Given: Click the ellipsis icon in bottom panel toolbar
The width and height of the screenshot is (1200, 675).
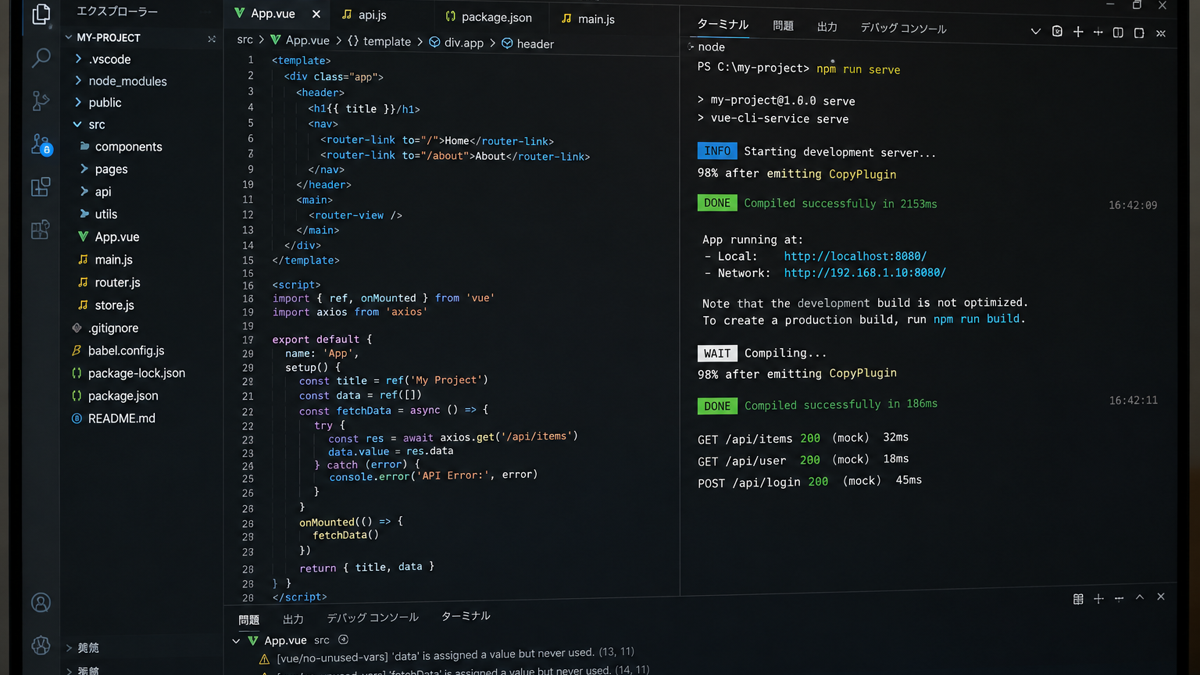Looking at the screenshot, I should point(1119,598).
